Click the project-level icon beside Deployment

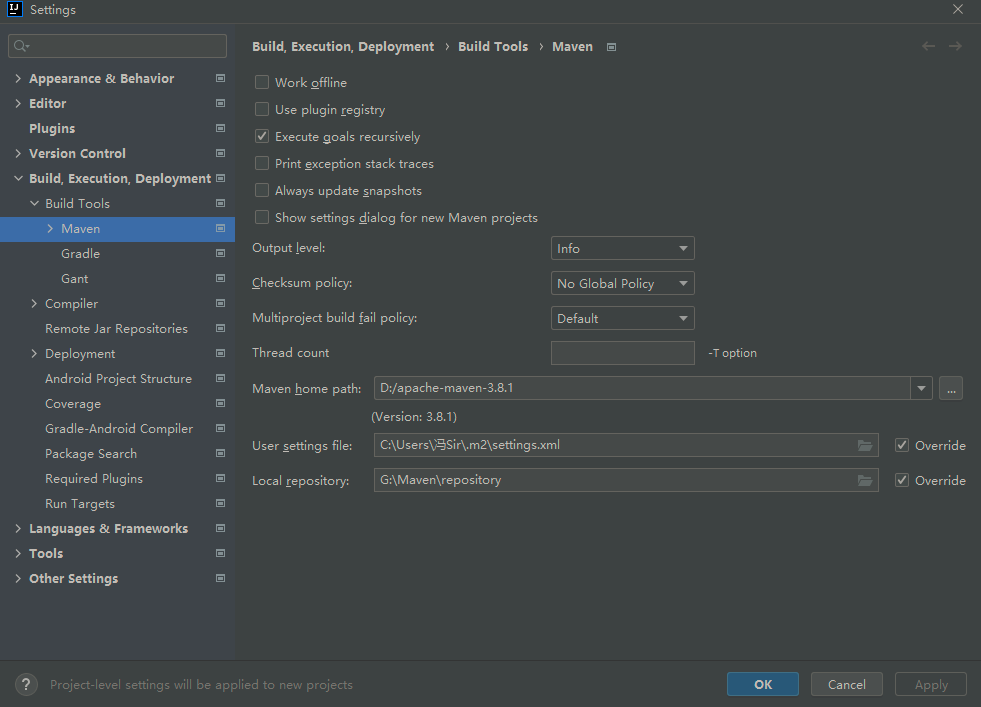[x=220, y=354]
